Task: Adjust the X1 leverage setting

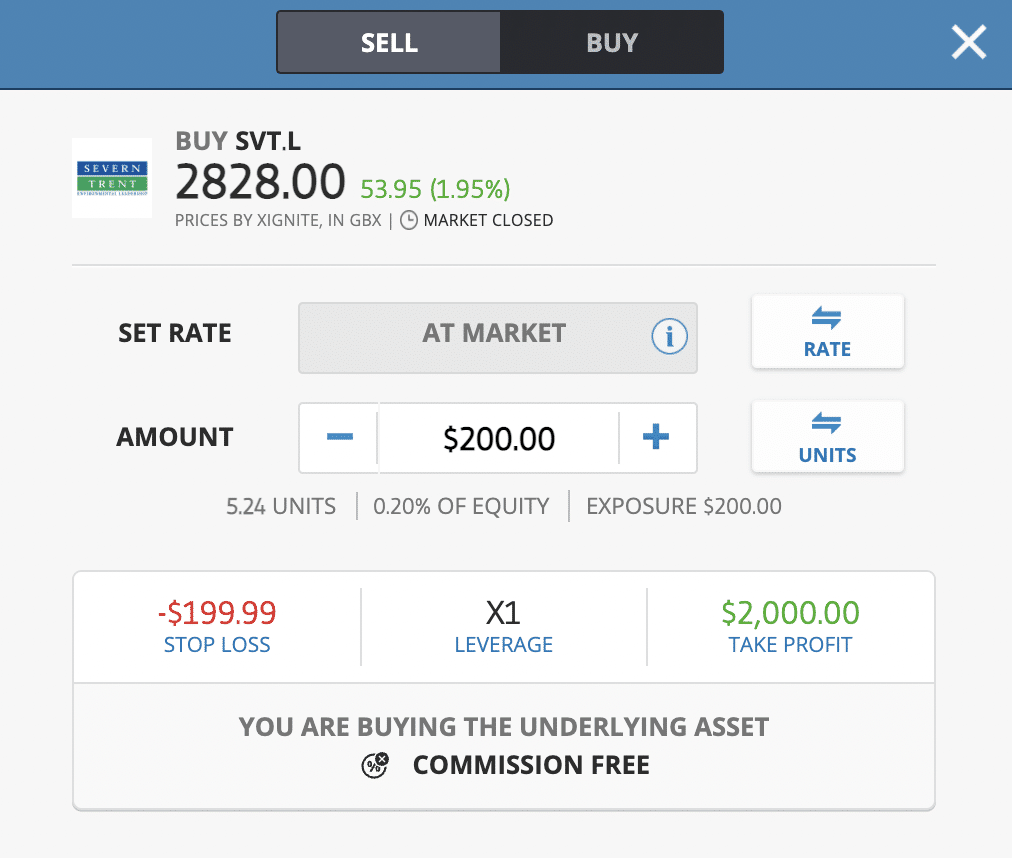Action: pyautogui.click(x=503, y=626)
